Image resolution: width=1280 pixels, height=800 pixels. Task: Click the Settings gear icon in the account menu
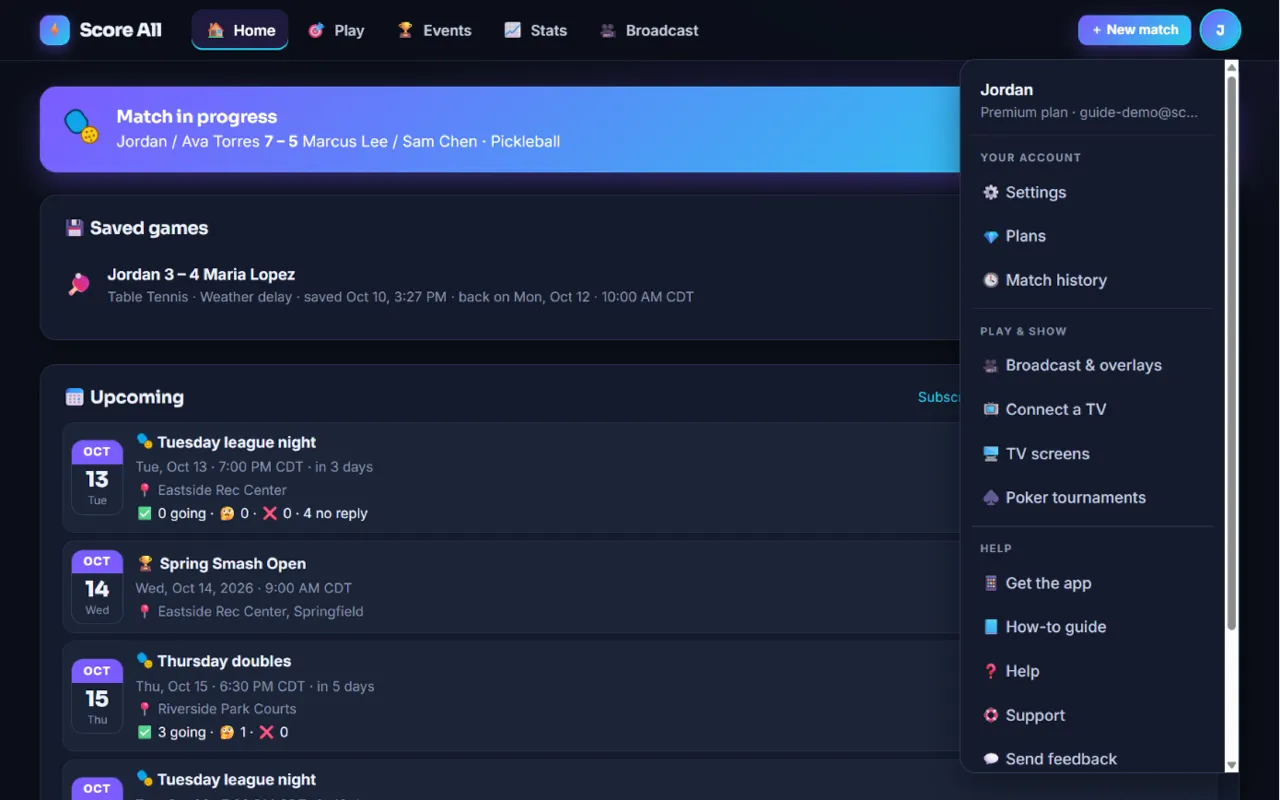[x=991, y=192]
